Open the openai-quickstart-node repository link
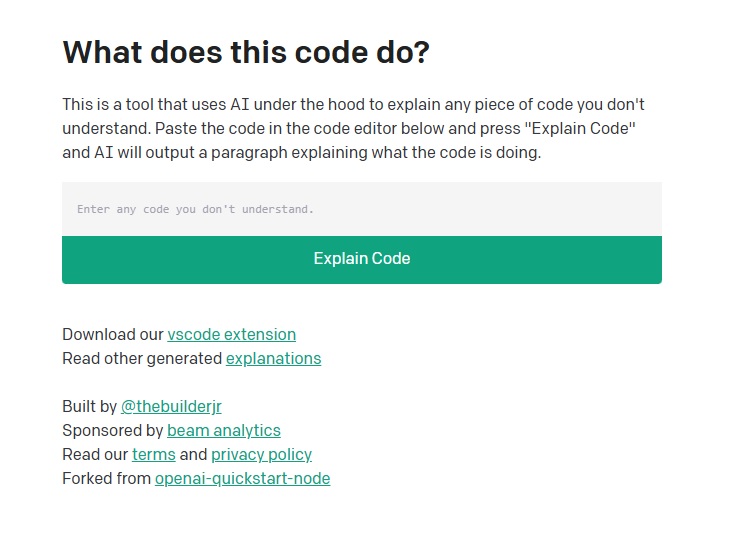 coord(242,478)
